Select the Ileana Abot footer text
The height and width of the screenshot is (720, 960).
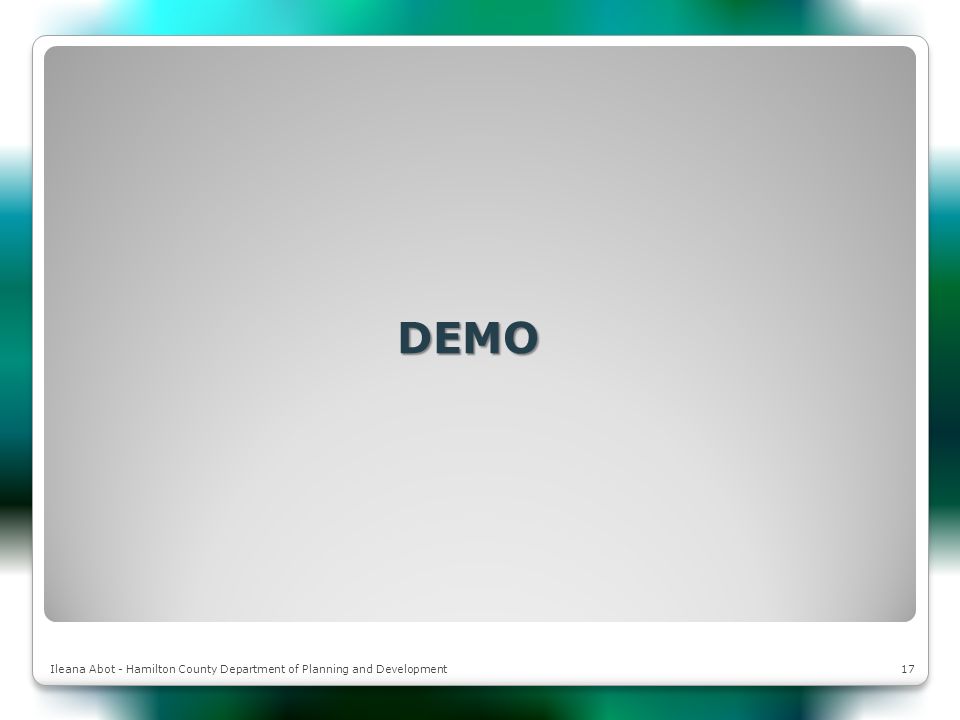pyautogui.click(x=249, y=669)
